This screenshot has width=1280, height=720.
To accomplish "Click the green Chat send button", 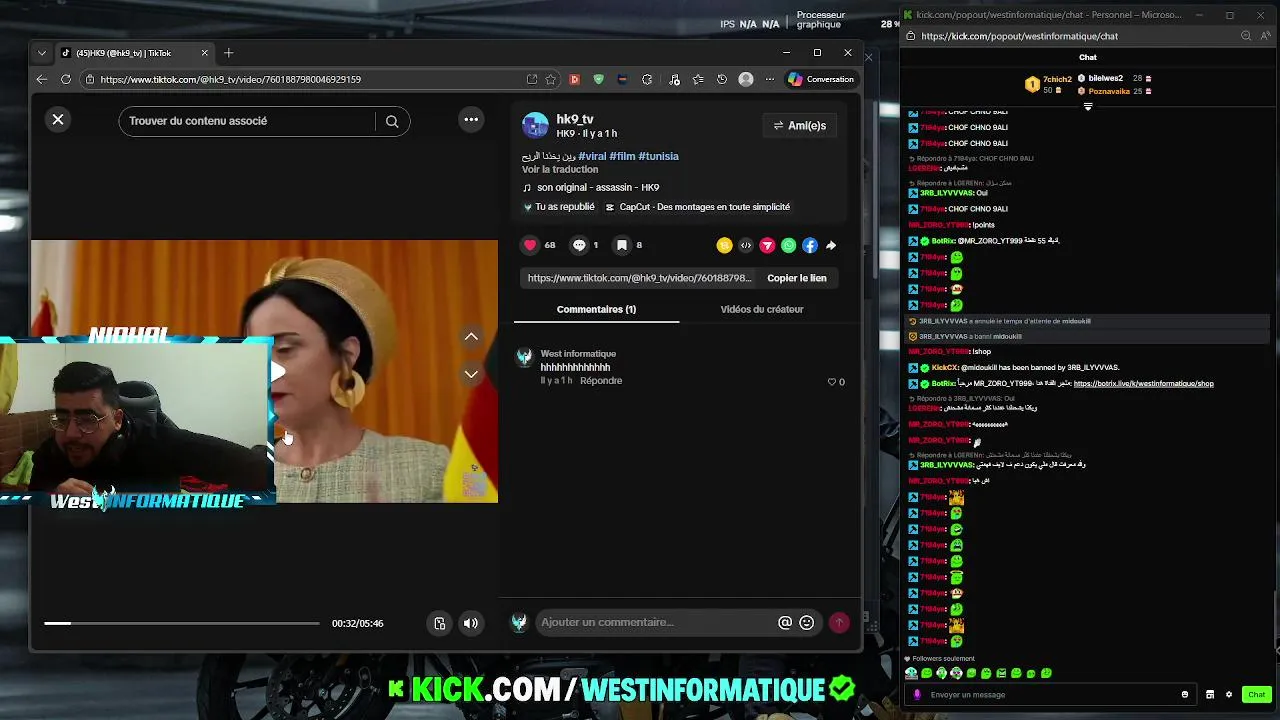I will point(1257,695).
